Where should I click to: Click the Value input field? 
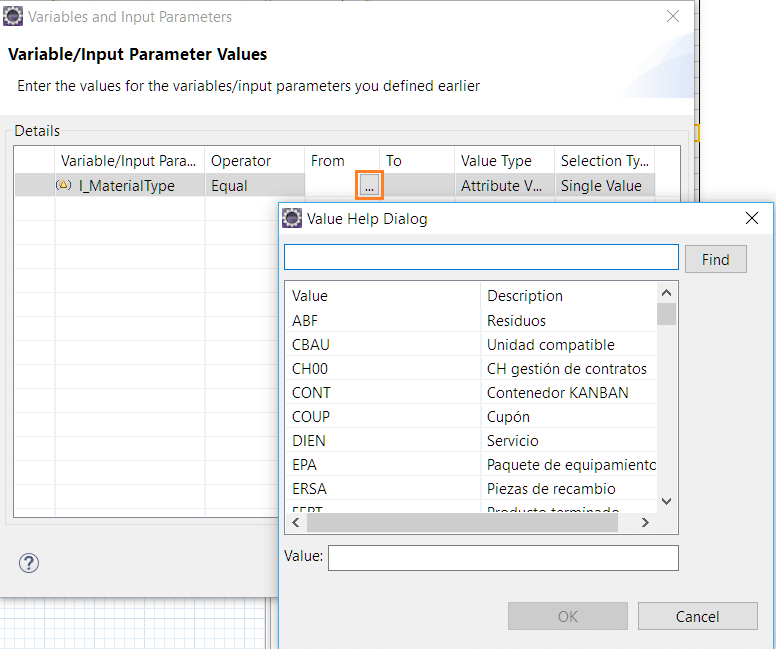click(503, 557)
